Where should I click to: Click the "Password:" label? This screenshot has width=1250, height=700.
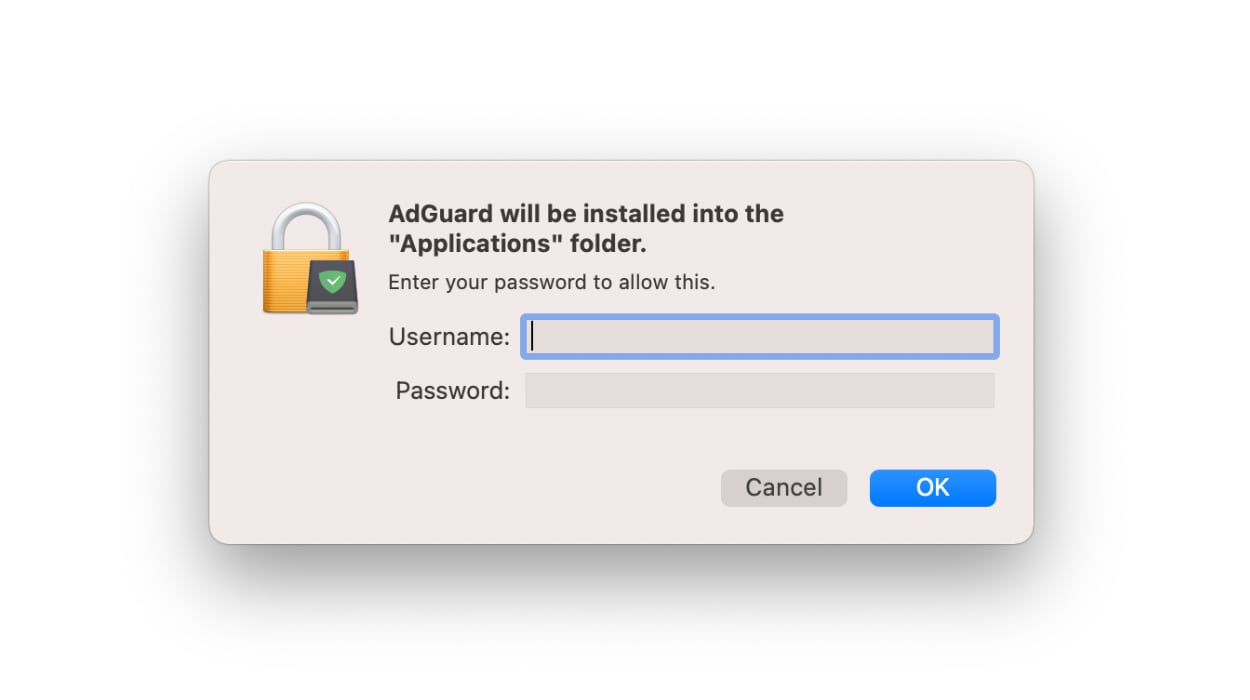(x=453, y=390)
